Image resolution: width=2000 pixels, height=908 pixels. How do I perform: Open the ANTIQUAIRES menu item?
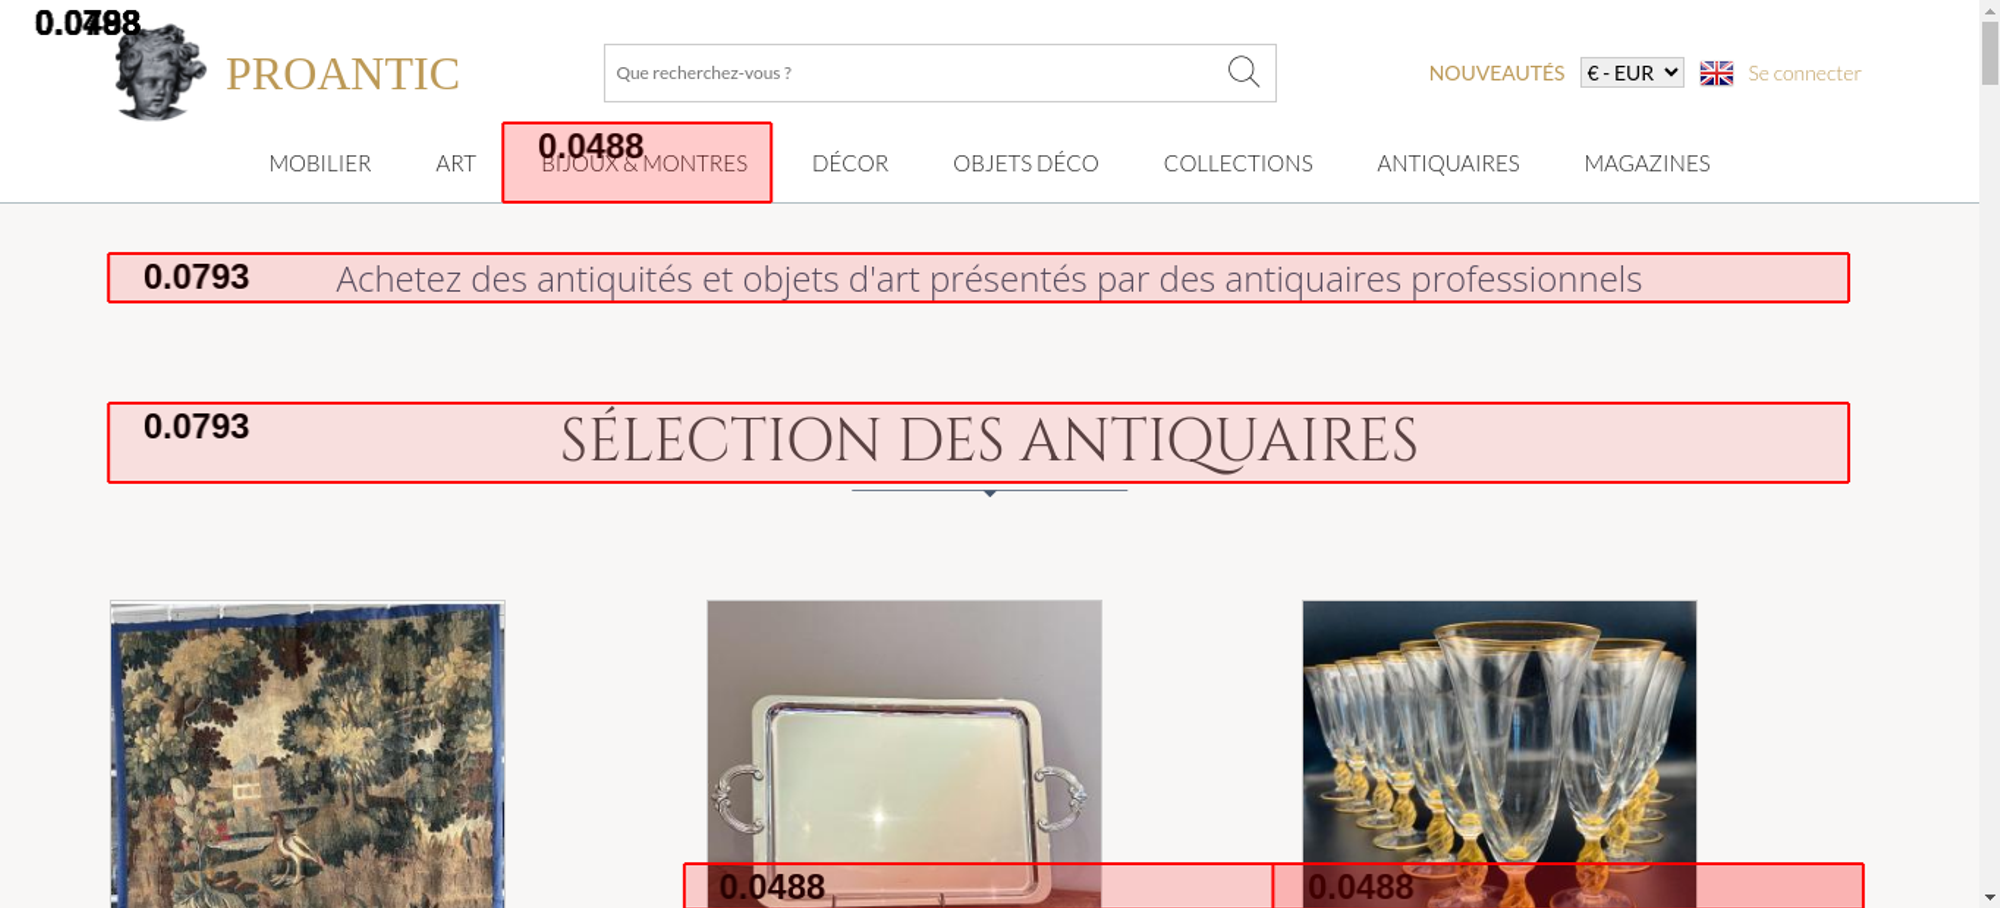click(x=1447, y=163)
